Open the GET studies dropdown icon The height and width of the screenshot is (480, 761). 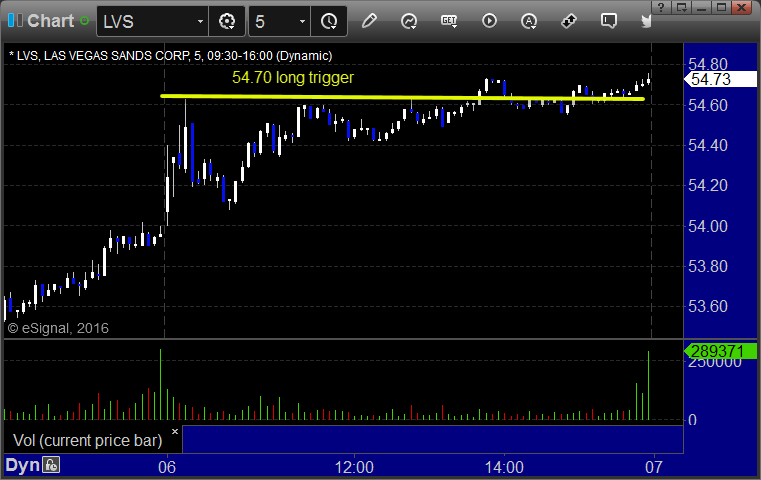449,21
